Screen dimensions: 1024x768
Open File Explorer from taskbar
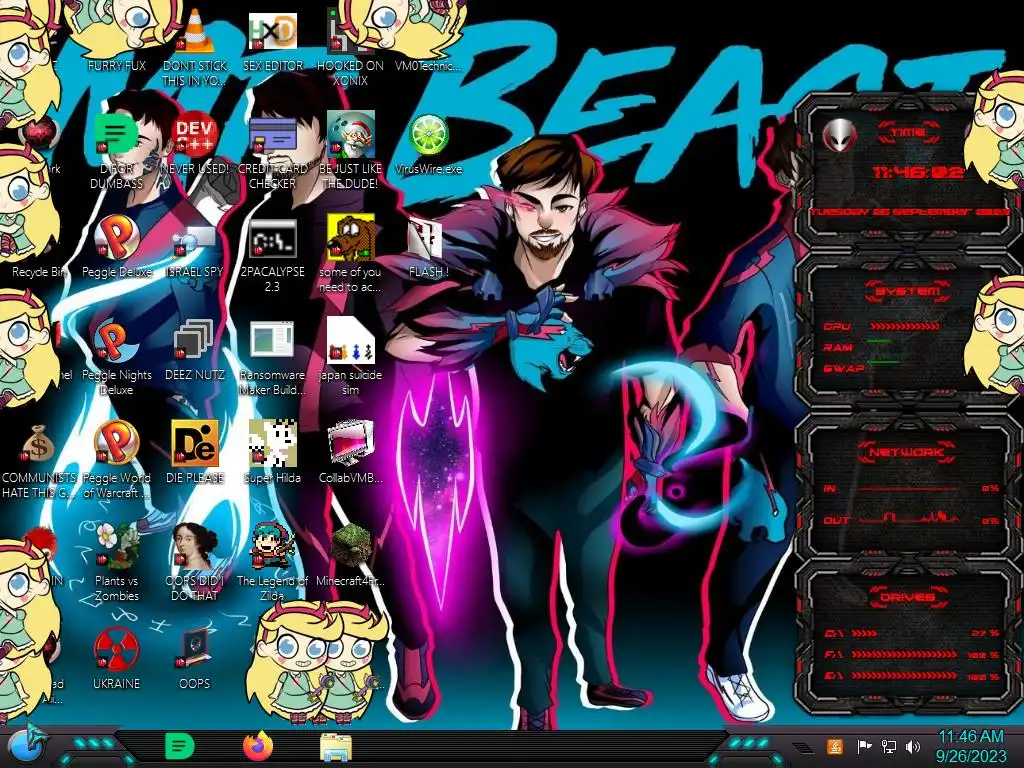(x=336, y=747)
